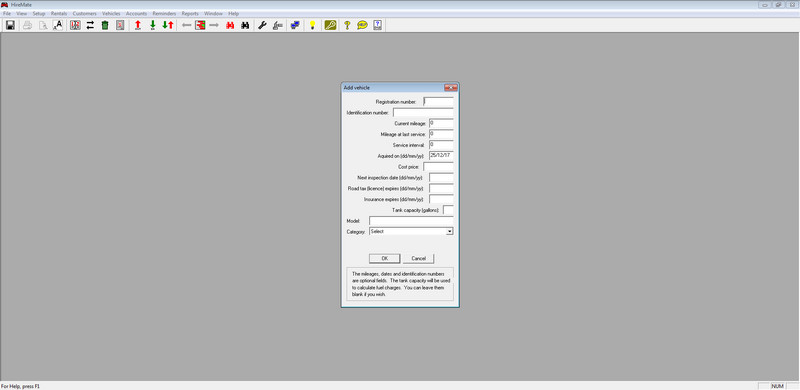Viewport: 800px width, 390px height.
Task: Click the Print preview icon
Action: 43,25
